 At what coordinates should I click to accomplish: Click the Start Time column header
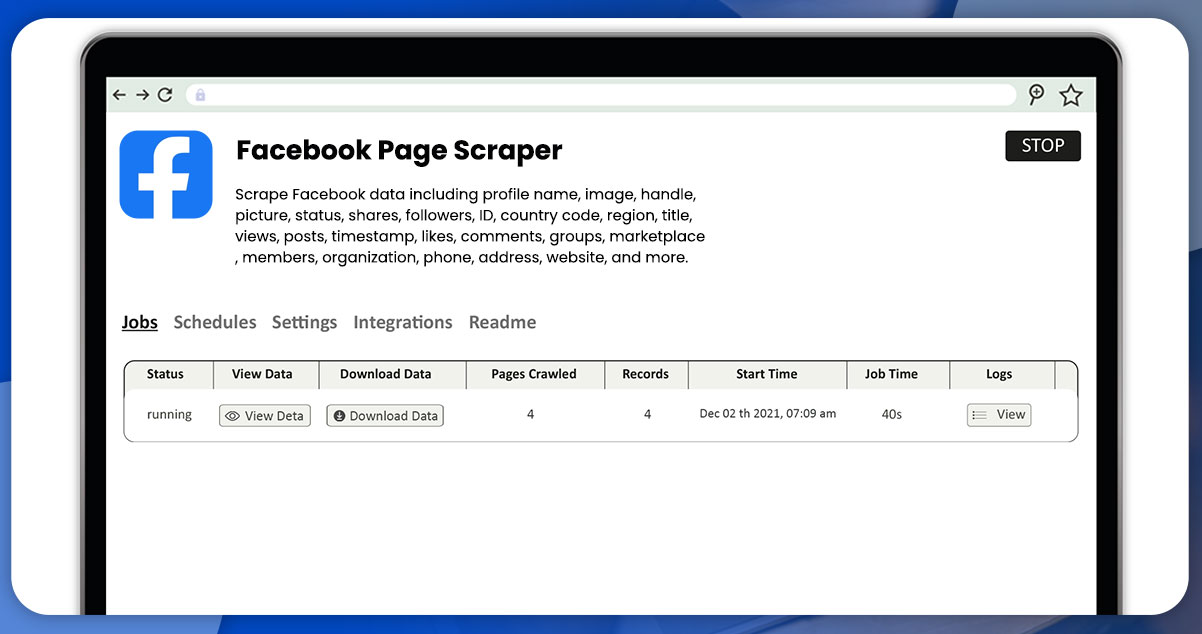pyautogui.click(x=767, y=374)
